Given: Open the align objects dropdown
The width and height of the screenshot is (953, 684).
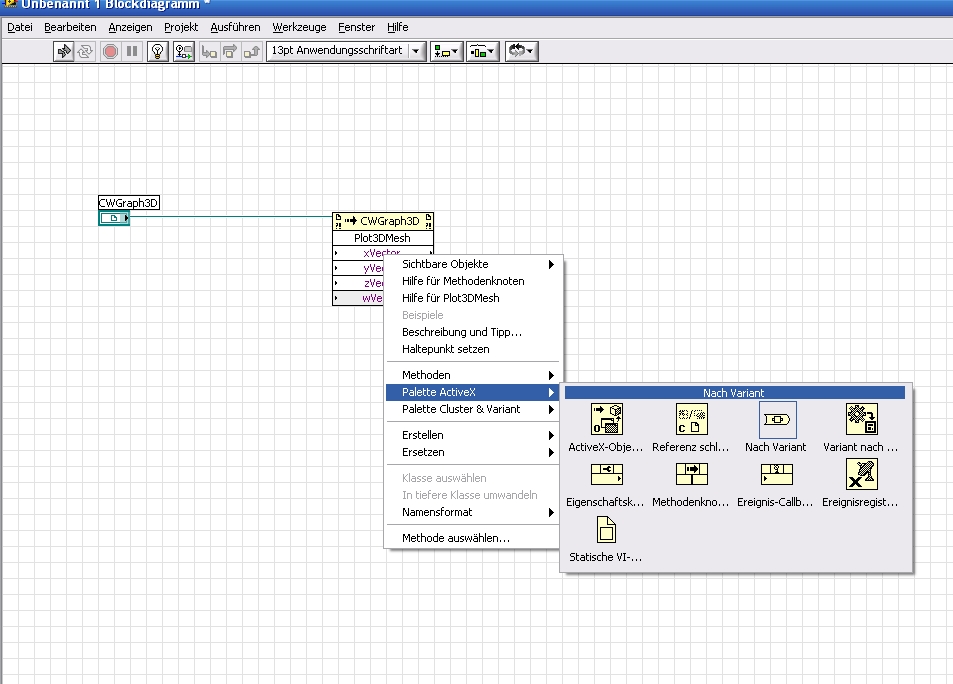Looking at the screenshot, I should tap(446, 51).
